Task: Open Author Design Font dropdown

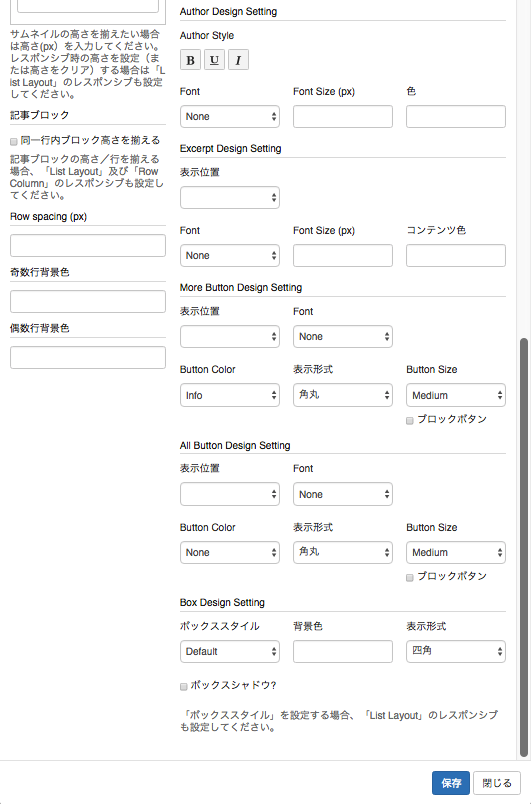Action: (x=230, y=116)
